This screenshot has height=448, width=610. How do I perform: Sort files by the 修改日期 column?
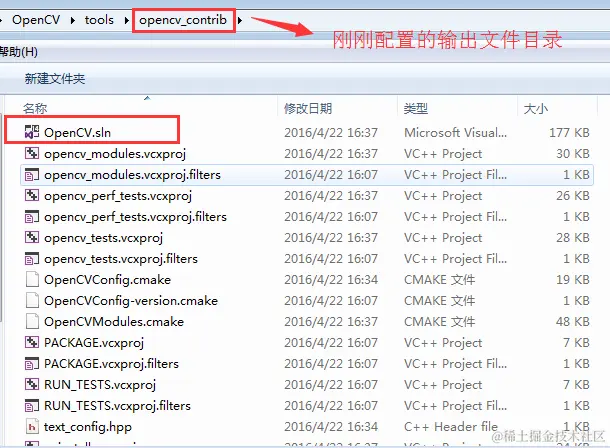pos(308,108)
